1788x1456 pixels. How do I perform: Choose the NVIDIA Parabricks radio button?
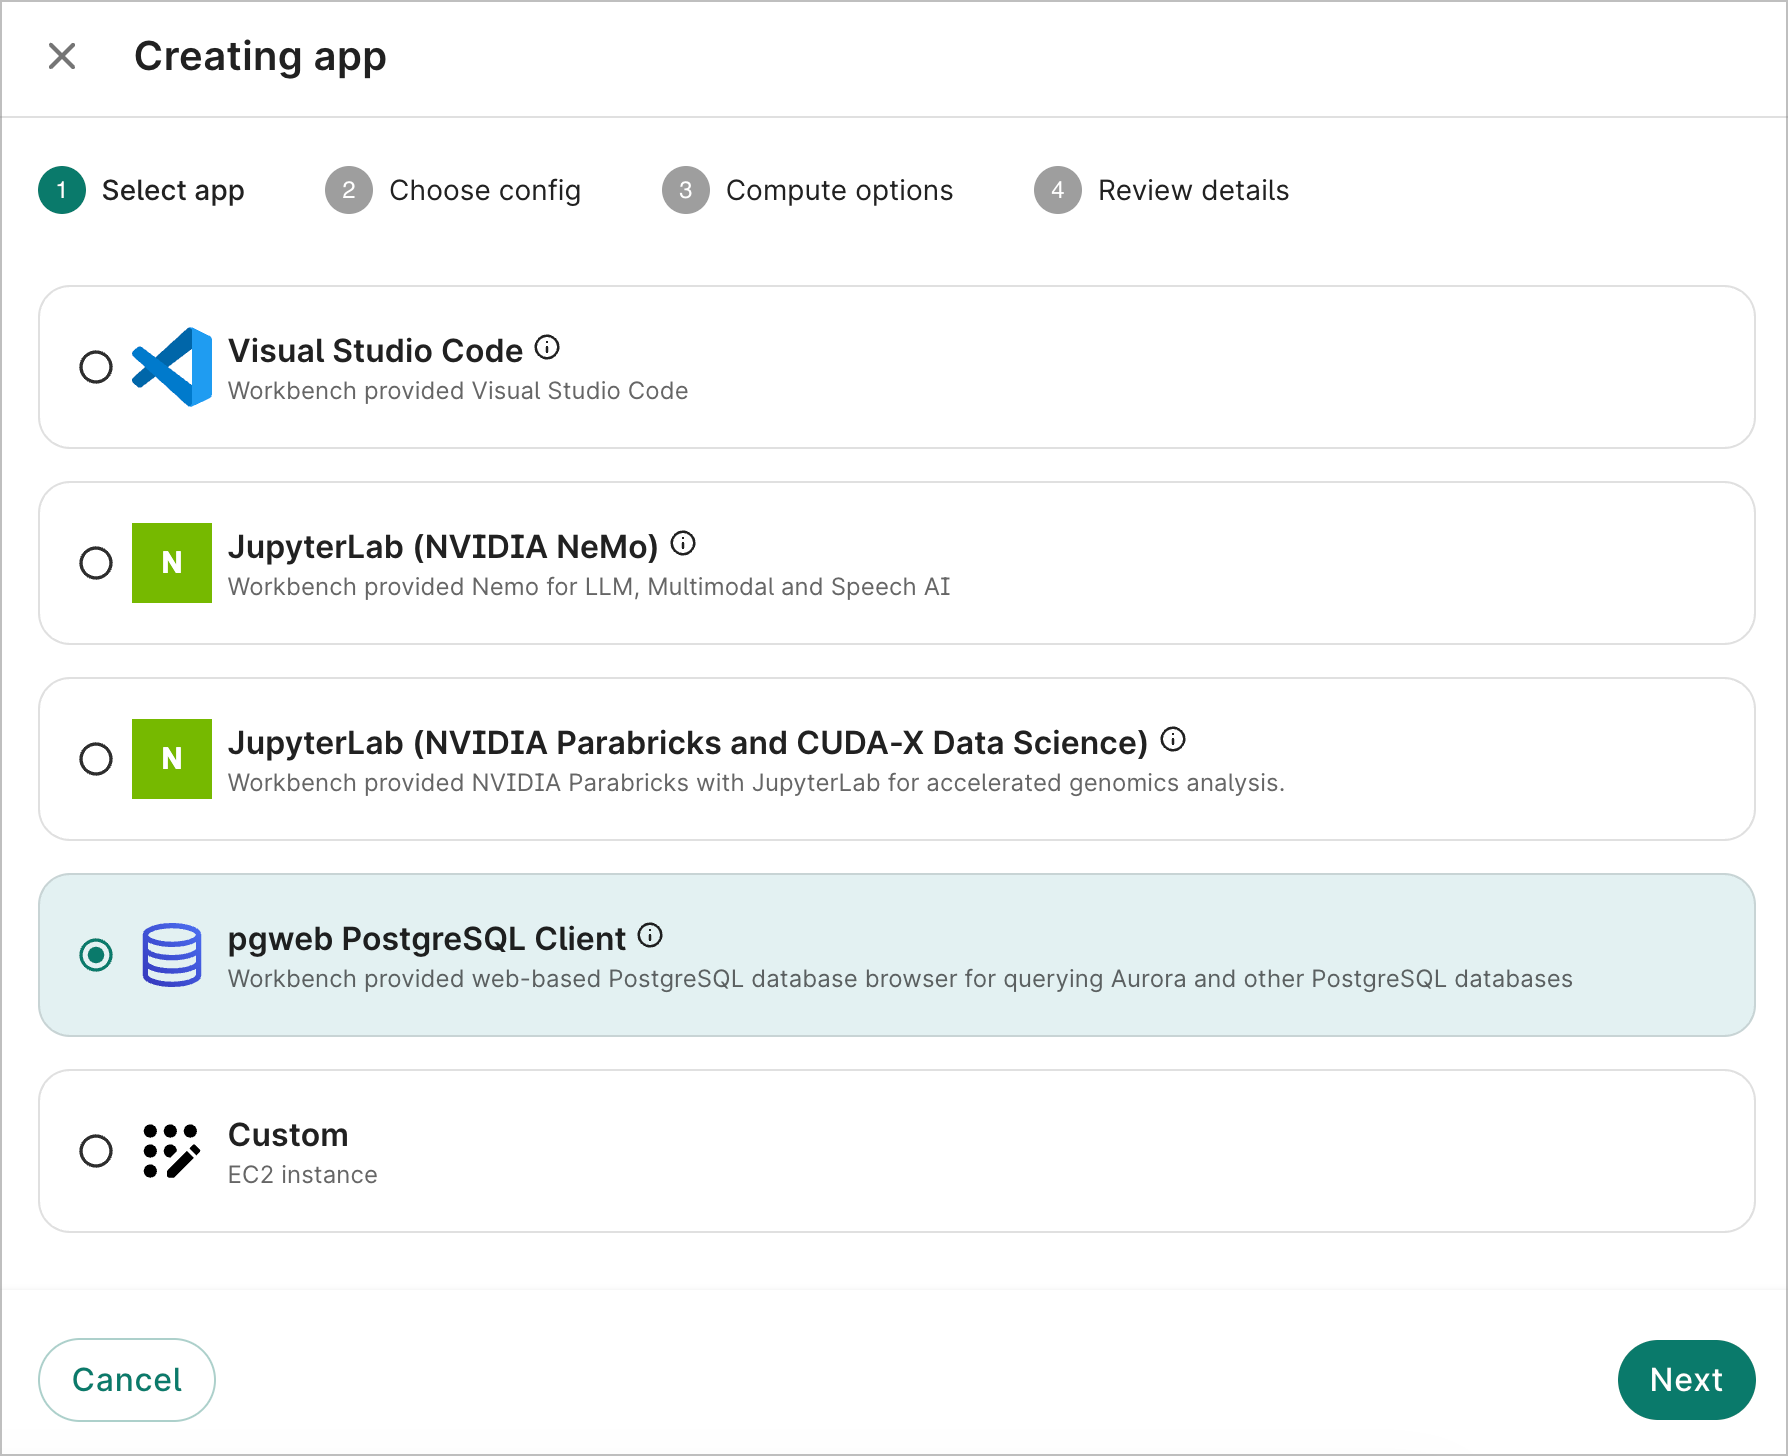click(x=96, y=759)
